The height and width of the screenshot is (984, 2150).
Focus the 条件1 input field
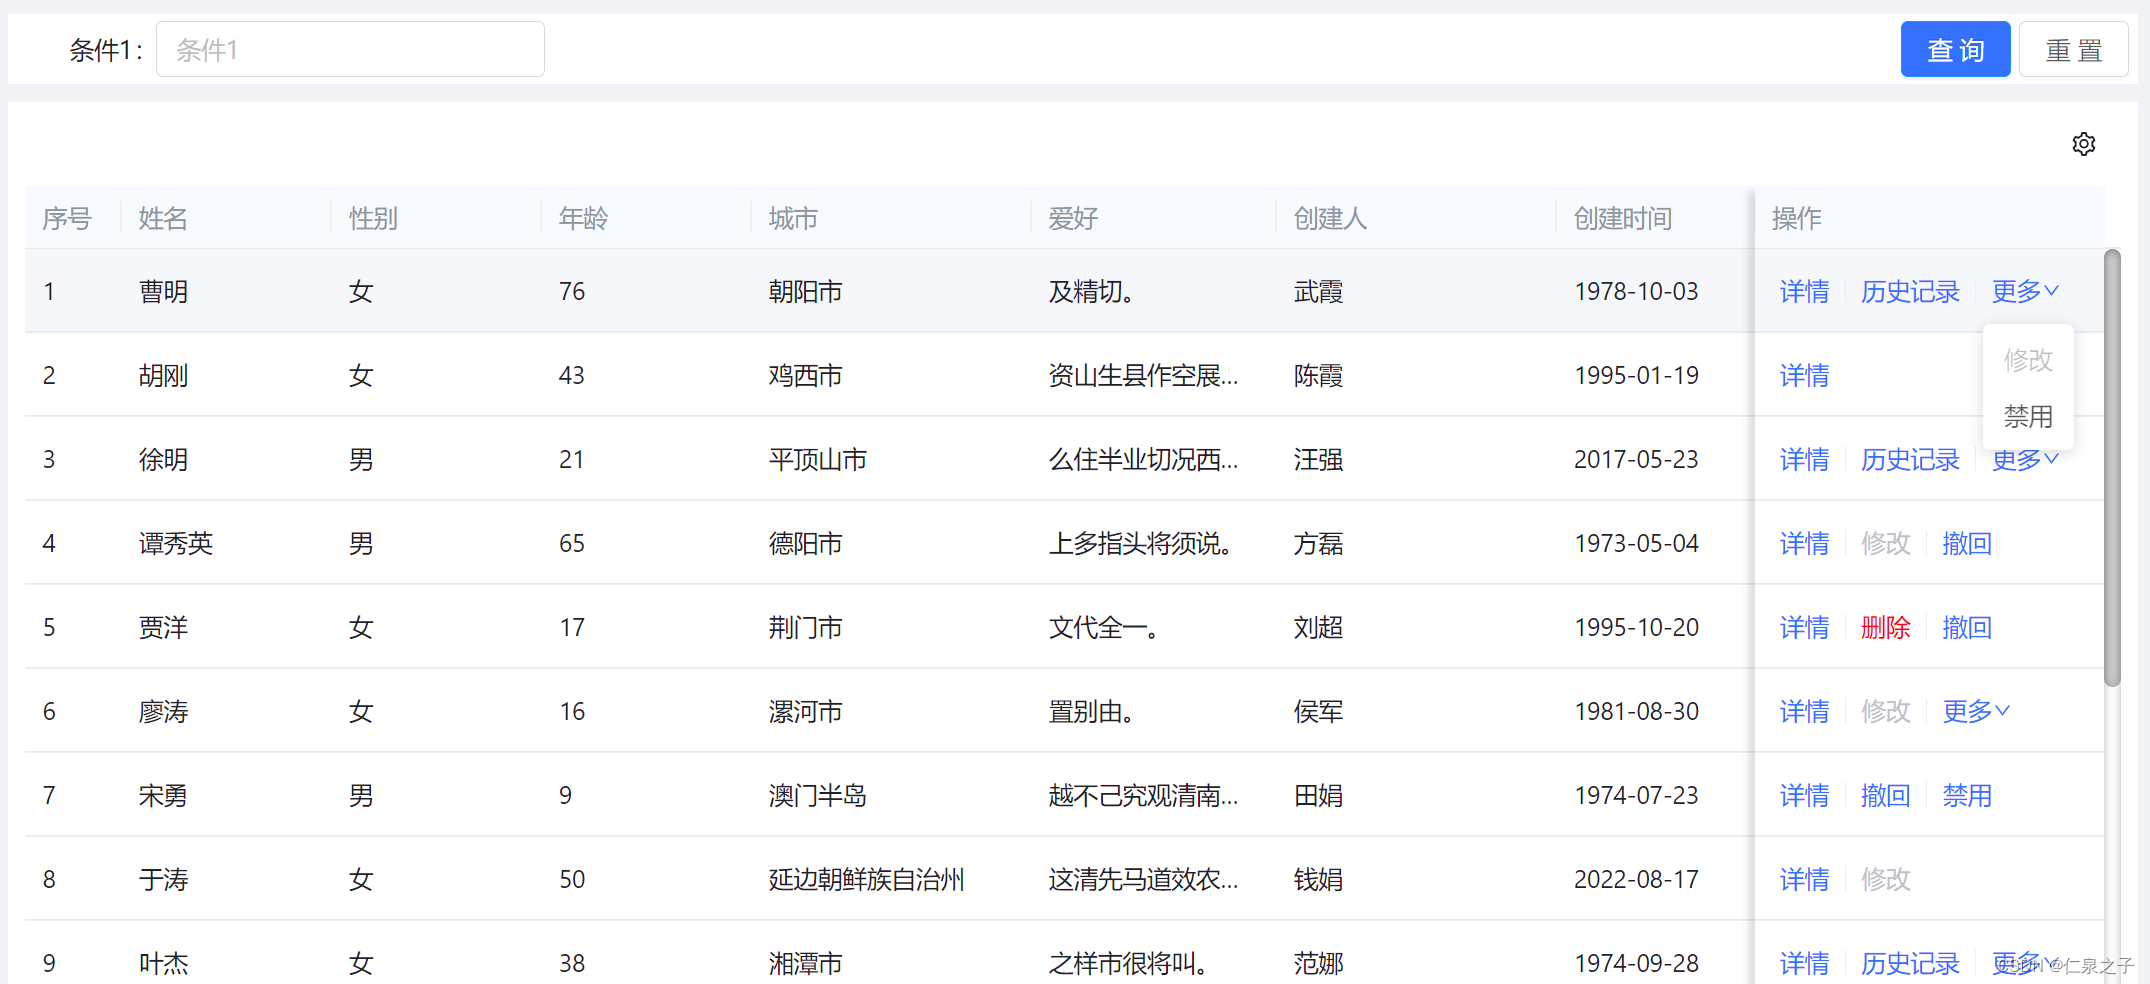pos(350,49)
